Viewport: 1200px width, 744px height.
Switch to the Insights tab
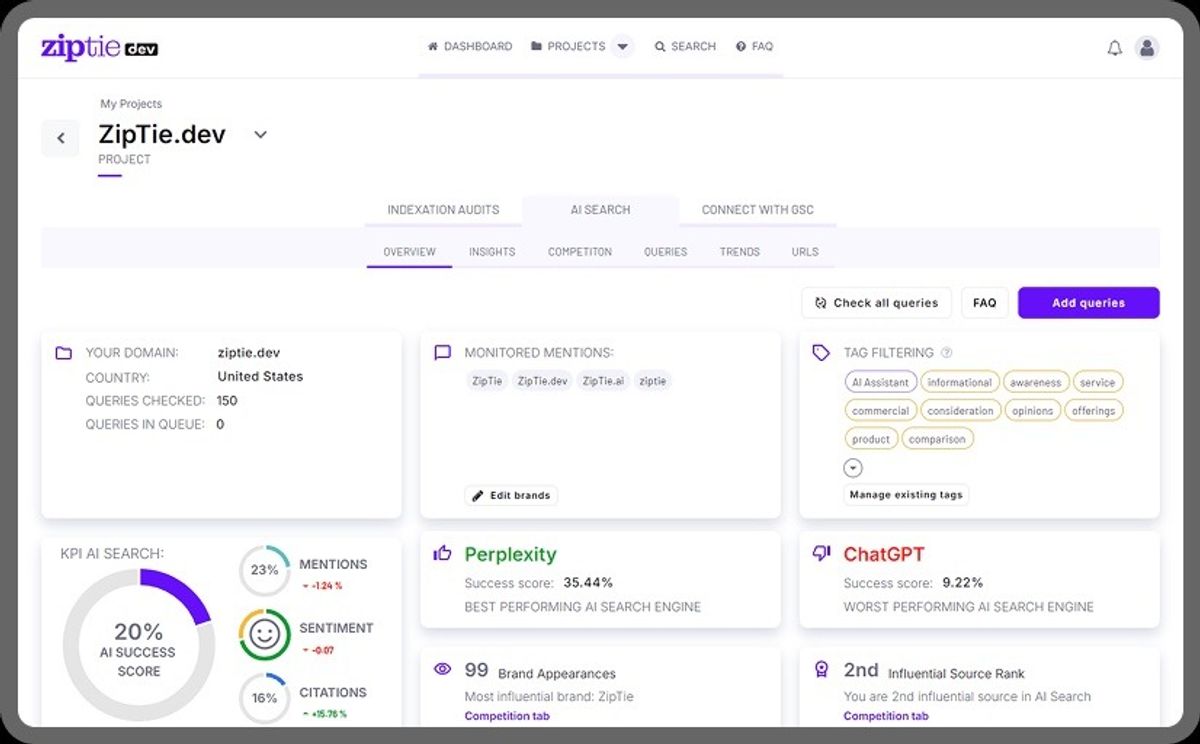pos(492,252)
